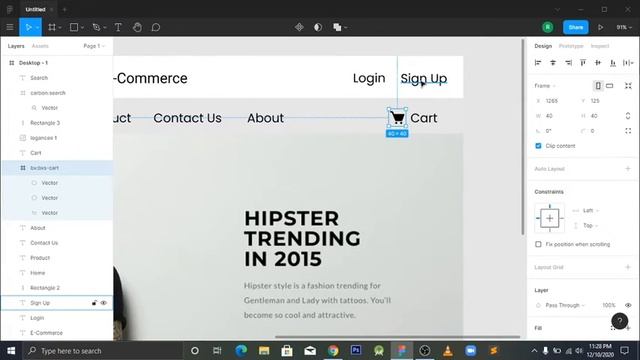Open the Move tool dropdown arrow
Image resolution: width=640 pixels, height=360 pixels.
37,28
